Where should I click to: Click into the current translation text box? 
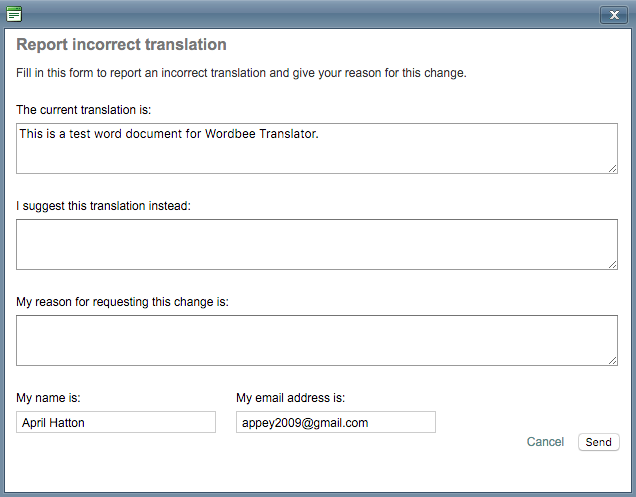[x=316, y=148]
